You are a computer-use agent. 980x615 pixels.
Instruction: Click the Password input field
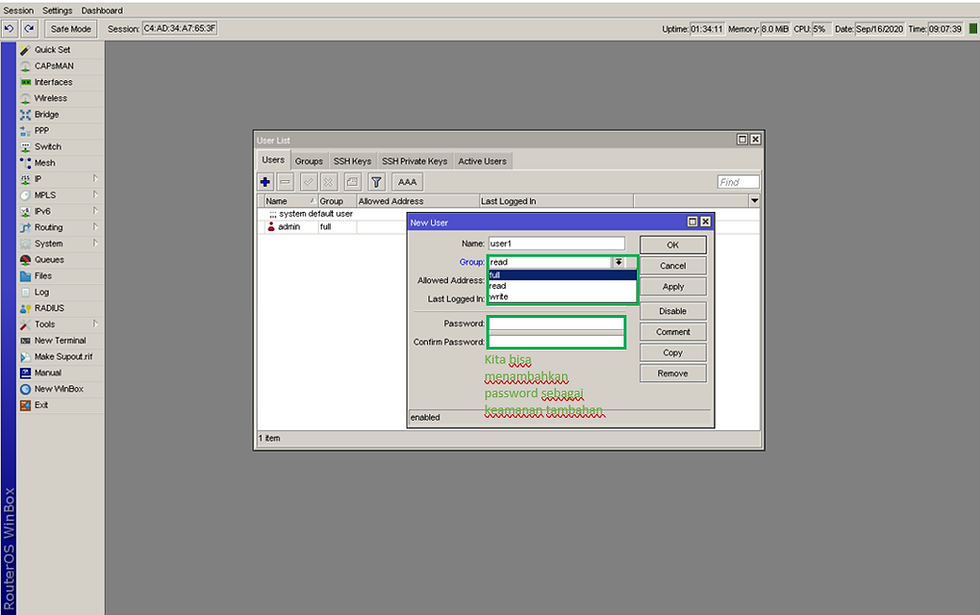(x=556, y=324)
